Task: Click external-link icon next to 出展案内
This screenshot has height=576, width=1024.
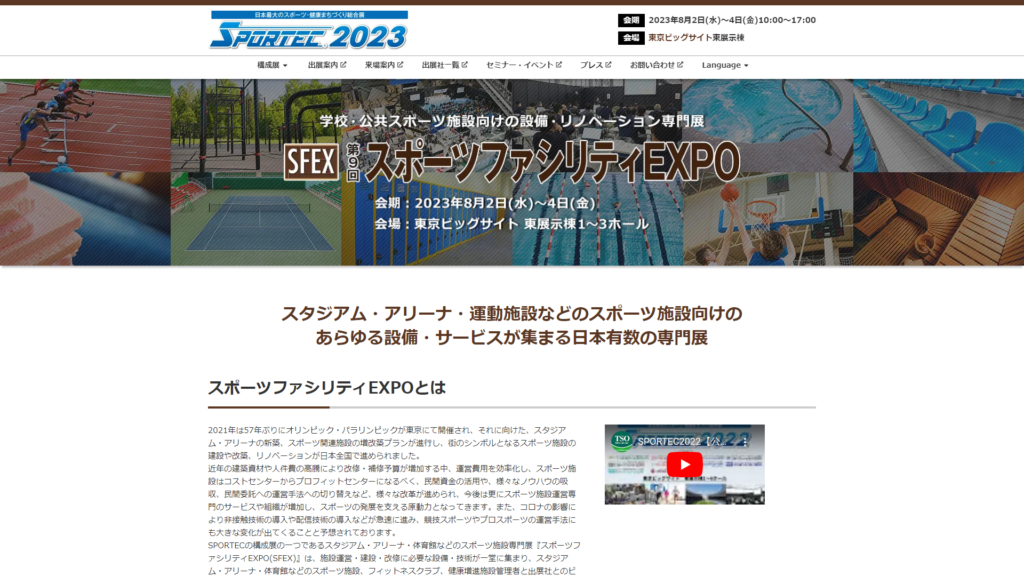Action: (x=343, y=65)
